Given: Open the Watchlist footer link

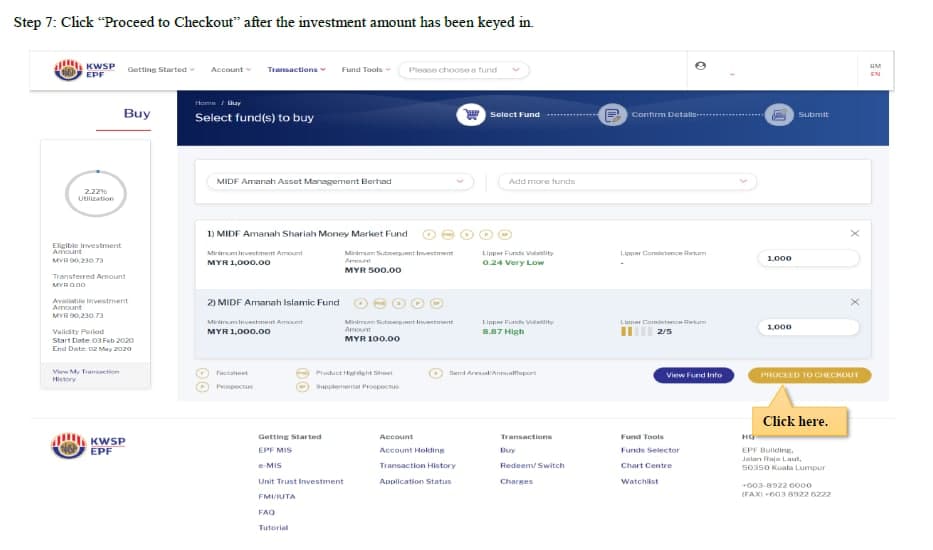Looking at the screenshot, I should coord(640,481).
